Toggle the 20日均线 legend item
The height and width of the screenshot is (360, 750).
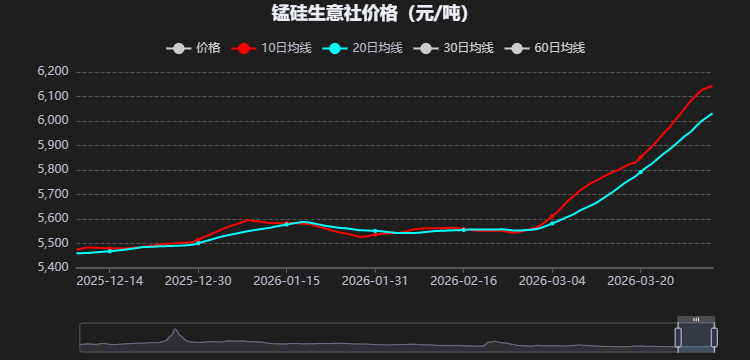[363, 48]
